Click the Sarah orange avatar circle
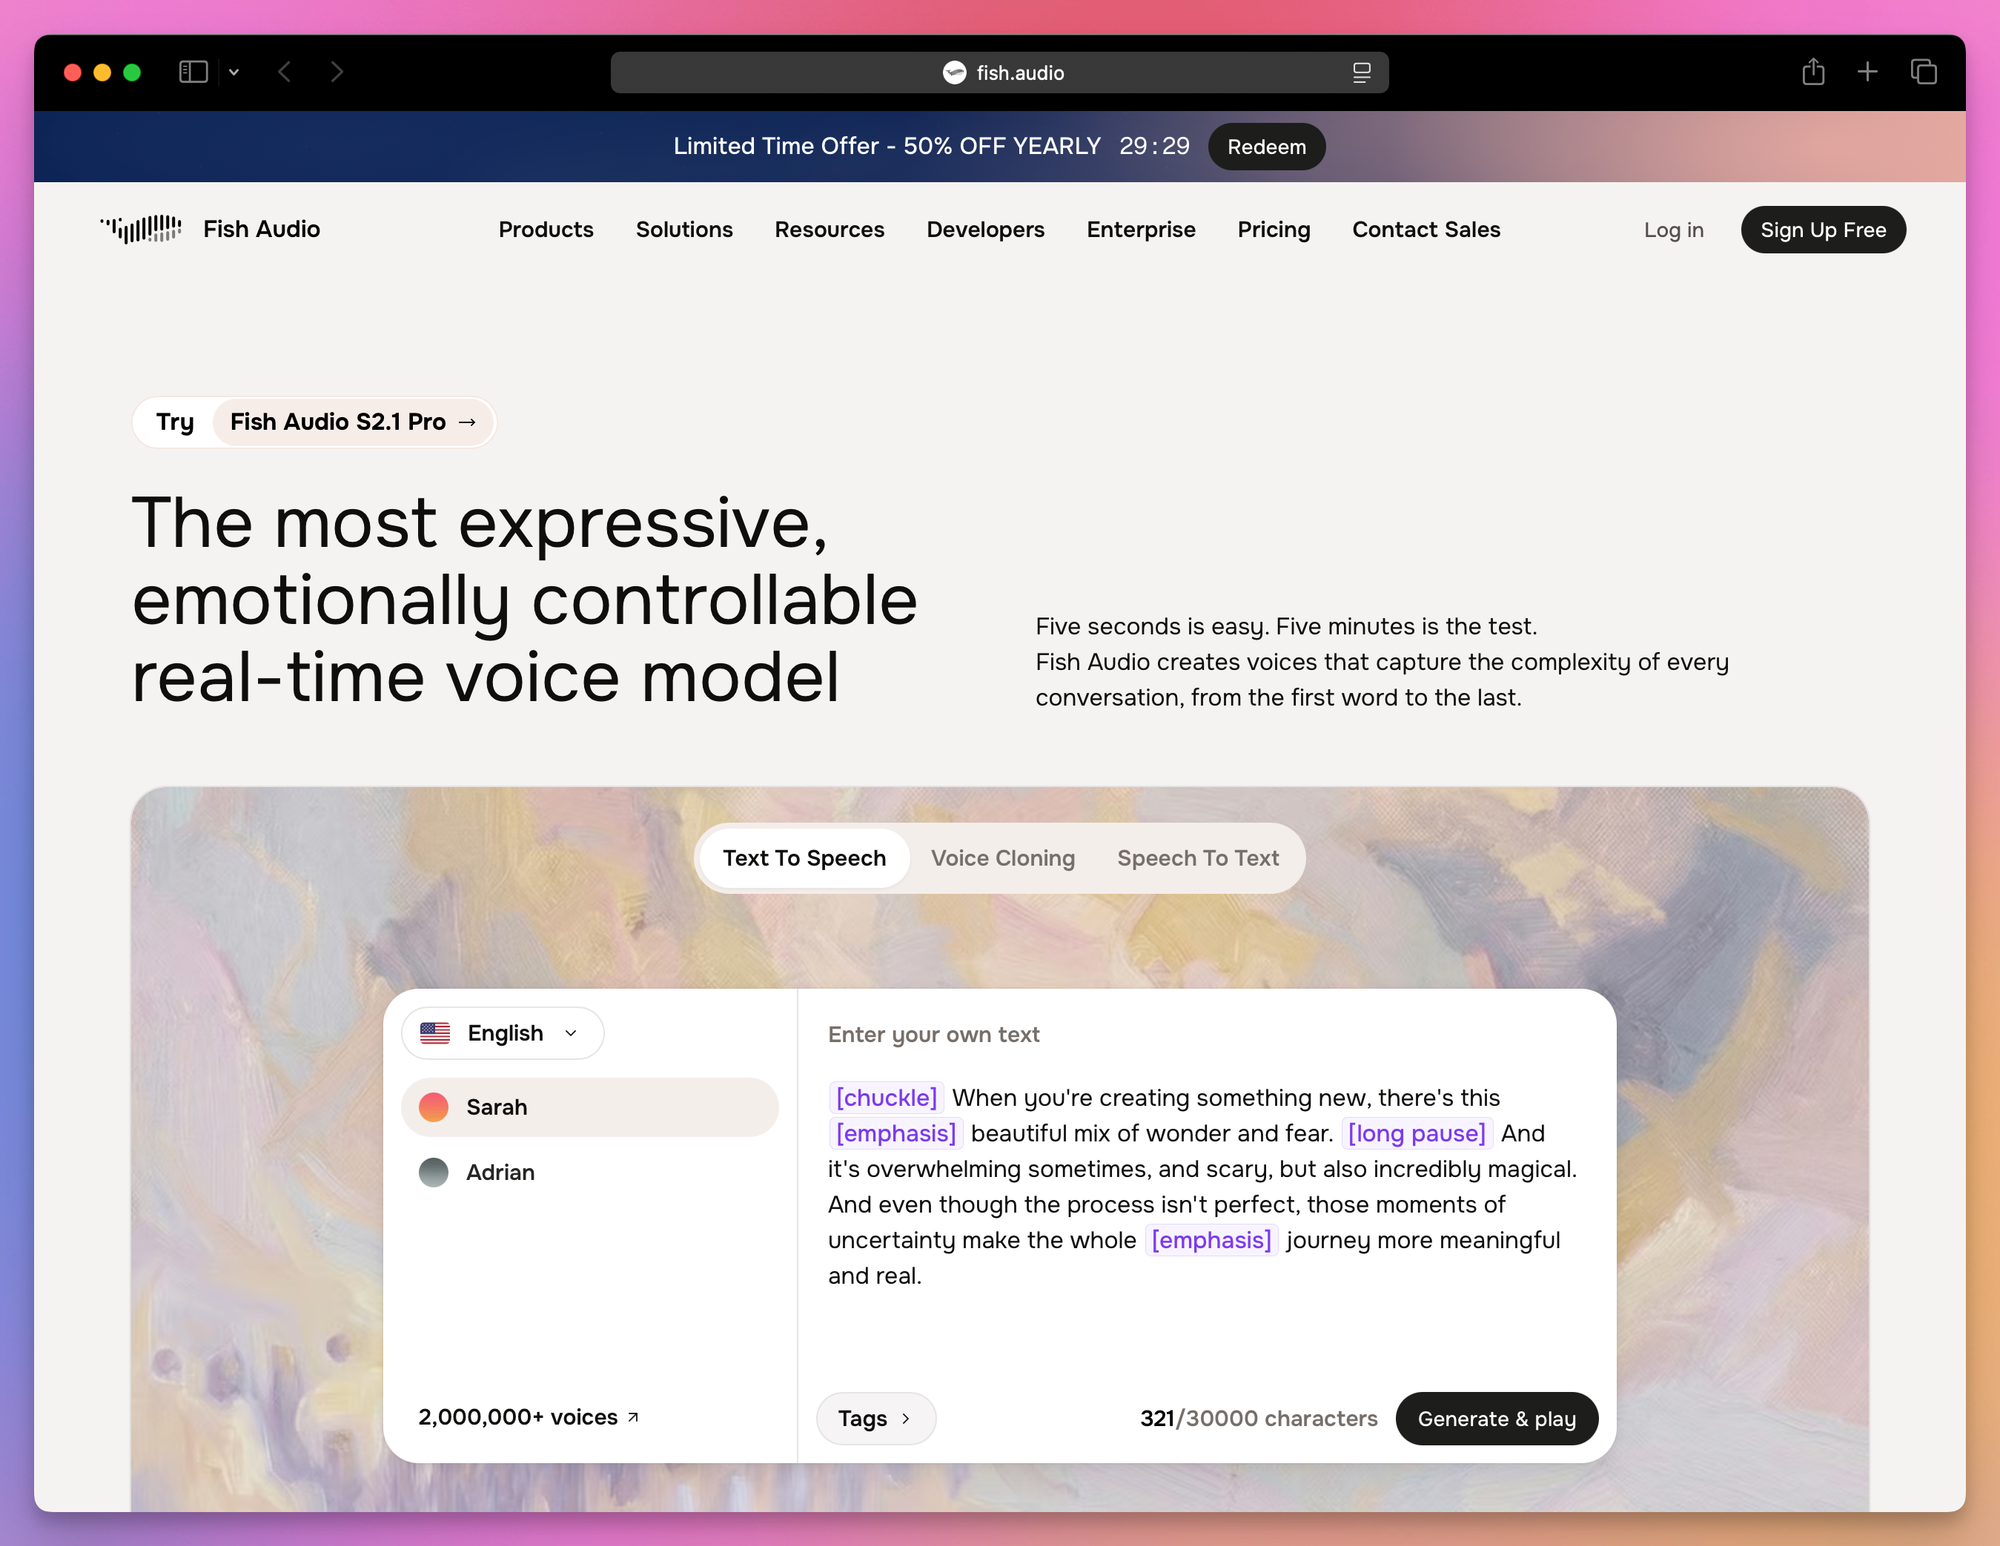This screenshot has height=1546, width=2000. click(433, 1107)
